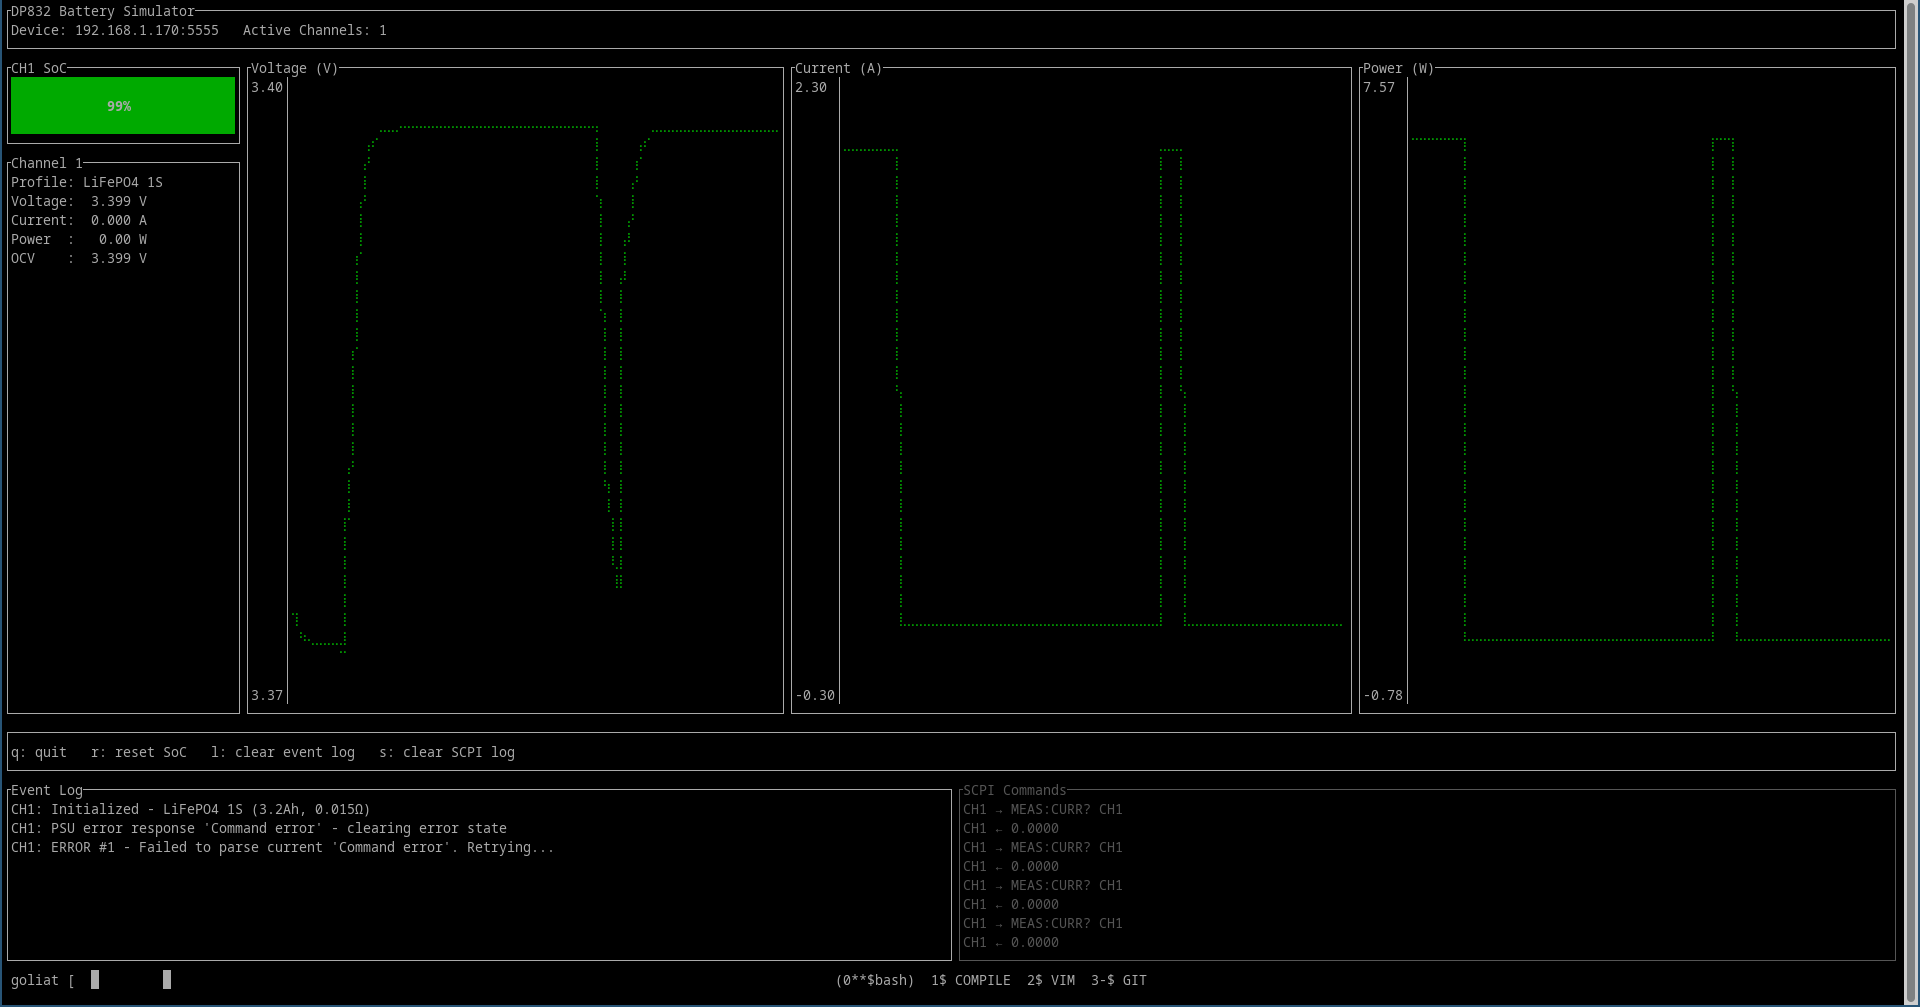Click 'r: reset SoC' command
The width and height of the screenshot is (1920, 1007).
pyautogui.click(x=140, y=752)
